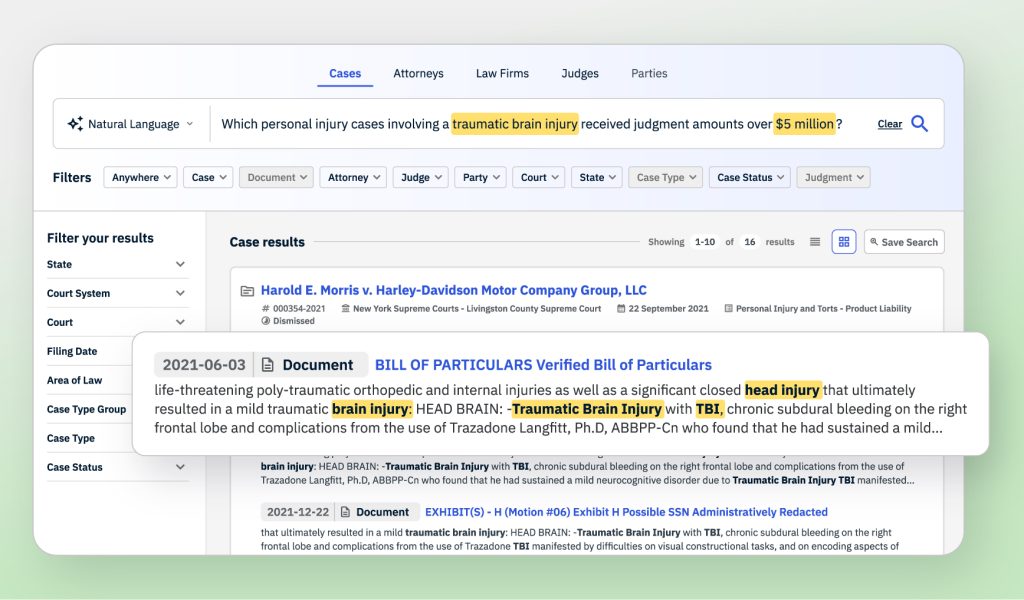This screenshot has width=1024, height=600.
Task: Click the Save Search button
Action: 903,242
